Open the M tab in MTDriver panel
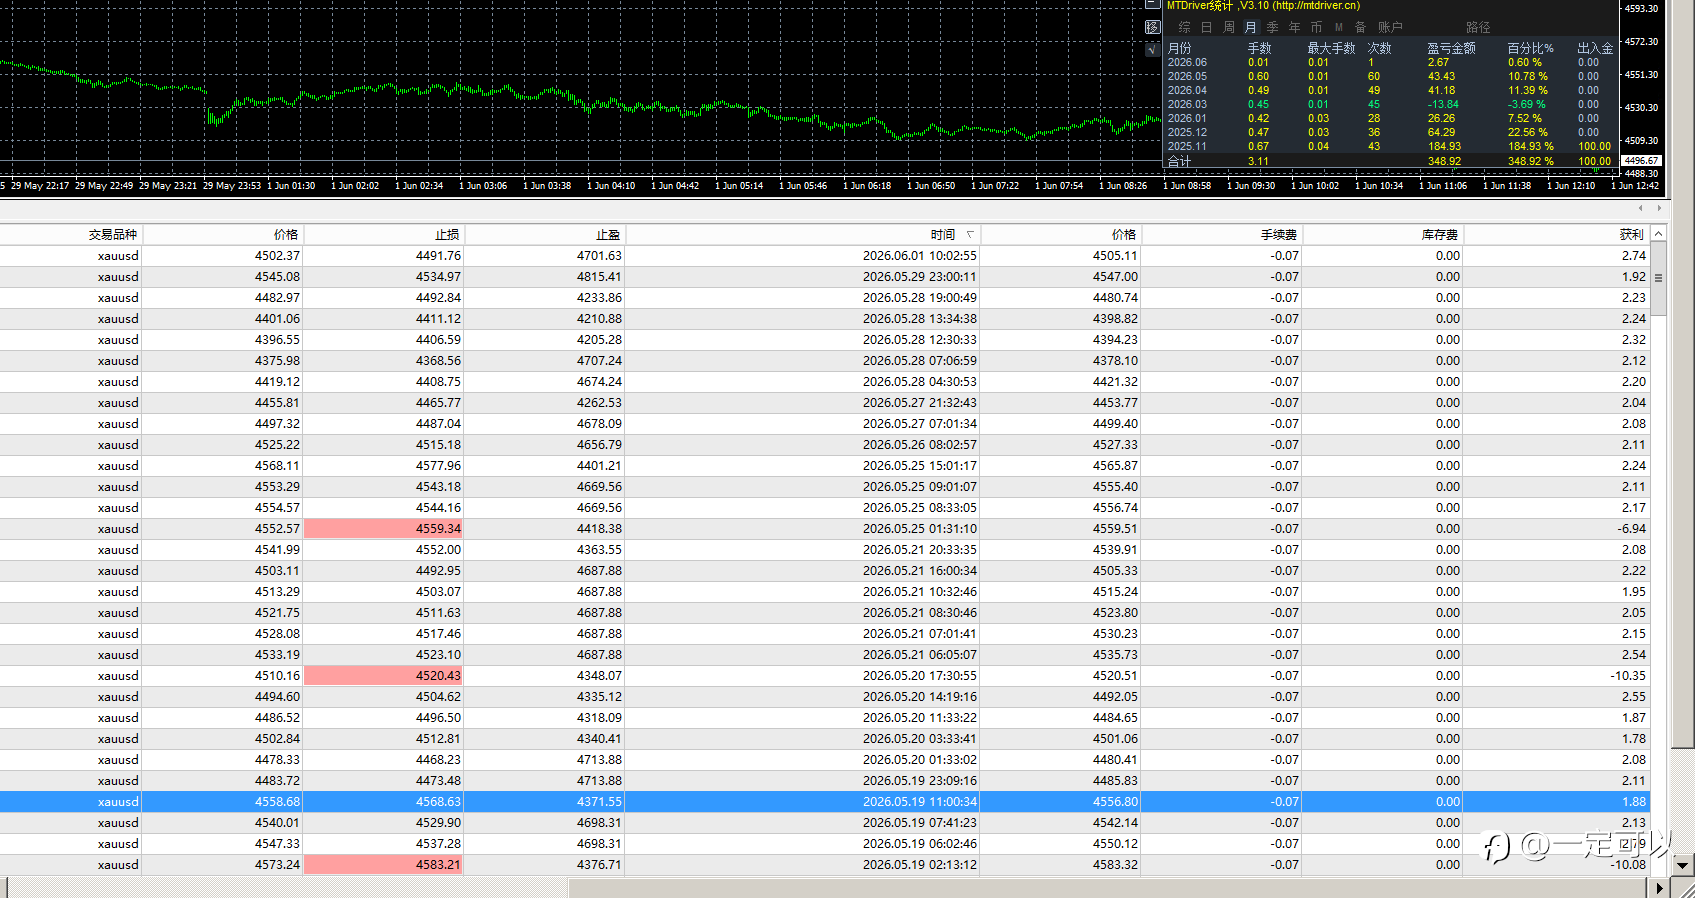The height and width of the screenshot is (898, 1695). coord(1339,28)
